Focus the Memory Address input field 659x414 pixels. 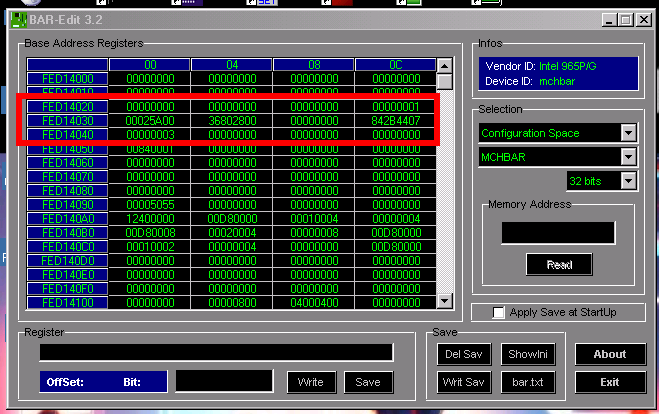click(x=558, y=233)
